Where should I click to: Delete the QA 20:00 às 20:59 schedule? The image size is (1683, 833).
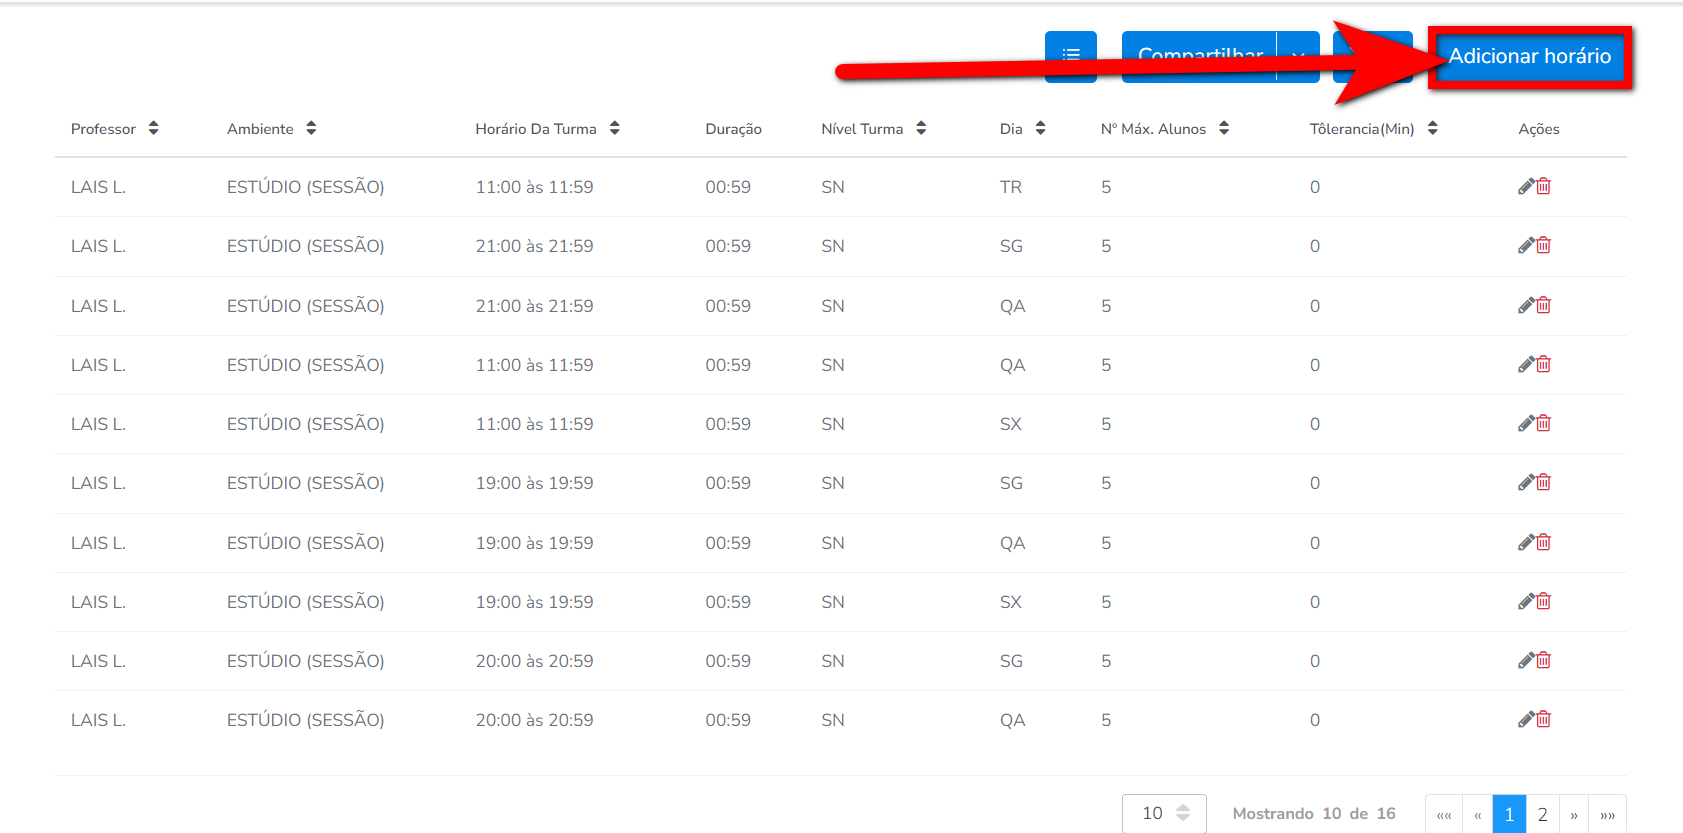pos(1544,720)
